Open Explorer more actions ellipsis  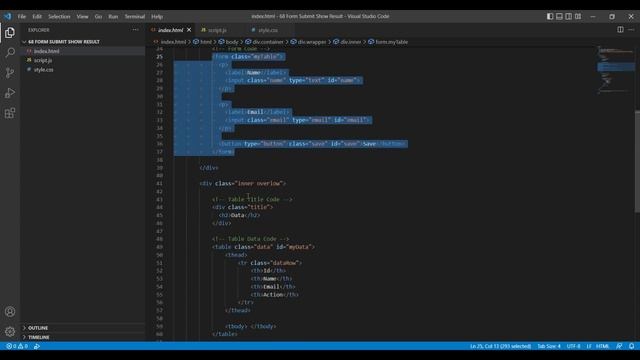(x=135, y=30)
